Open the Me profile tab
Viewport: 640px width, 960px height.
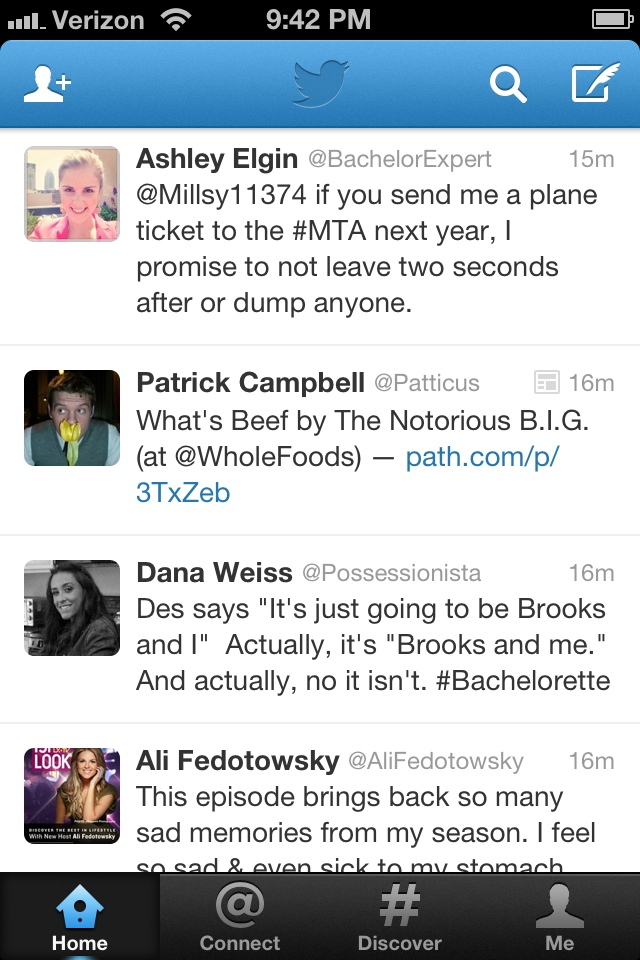click(560, 917)
